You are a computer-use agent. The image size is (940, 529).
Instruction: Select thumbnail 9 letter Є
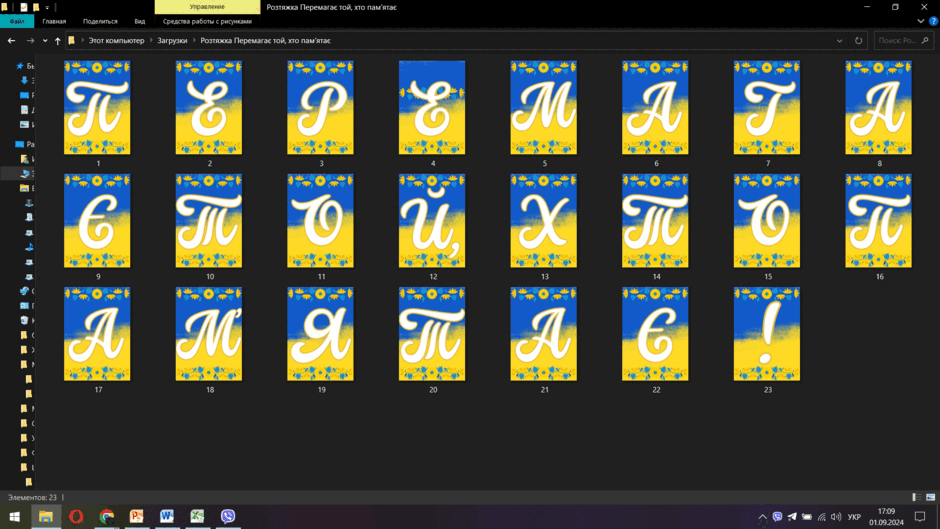[x=97, y=221]
